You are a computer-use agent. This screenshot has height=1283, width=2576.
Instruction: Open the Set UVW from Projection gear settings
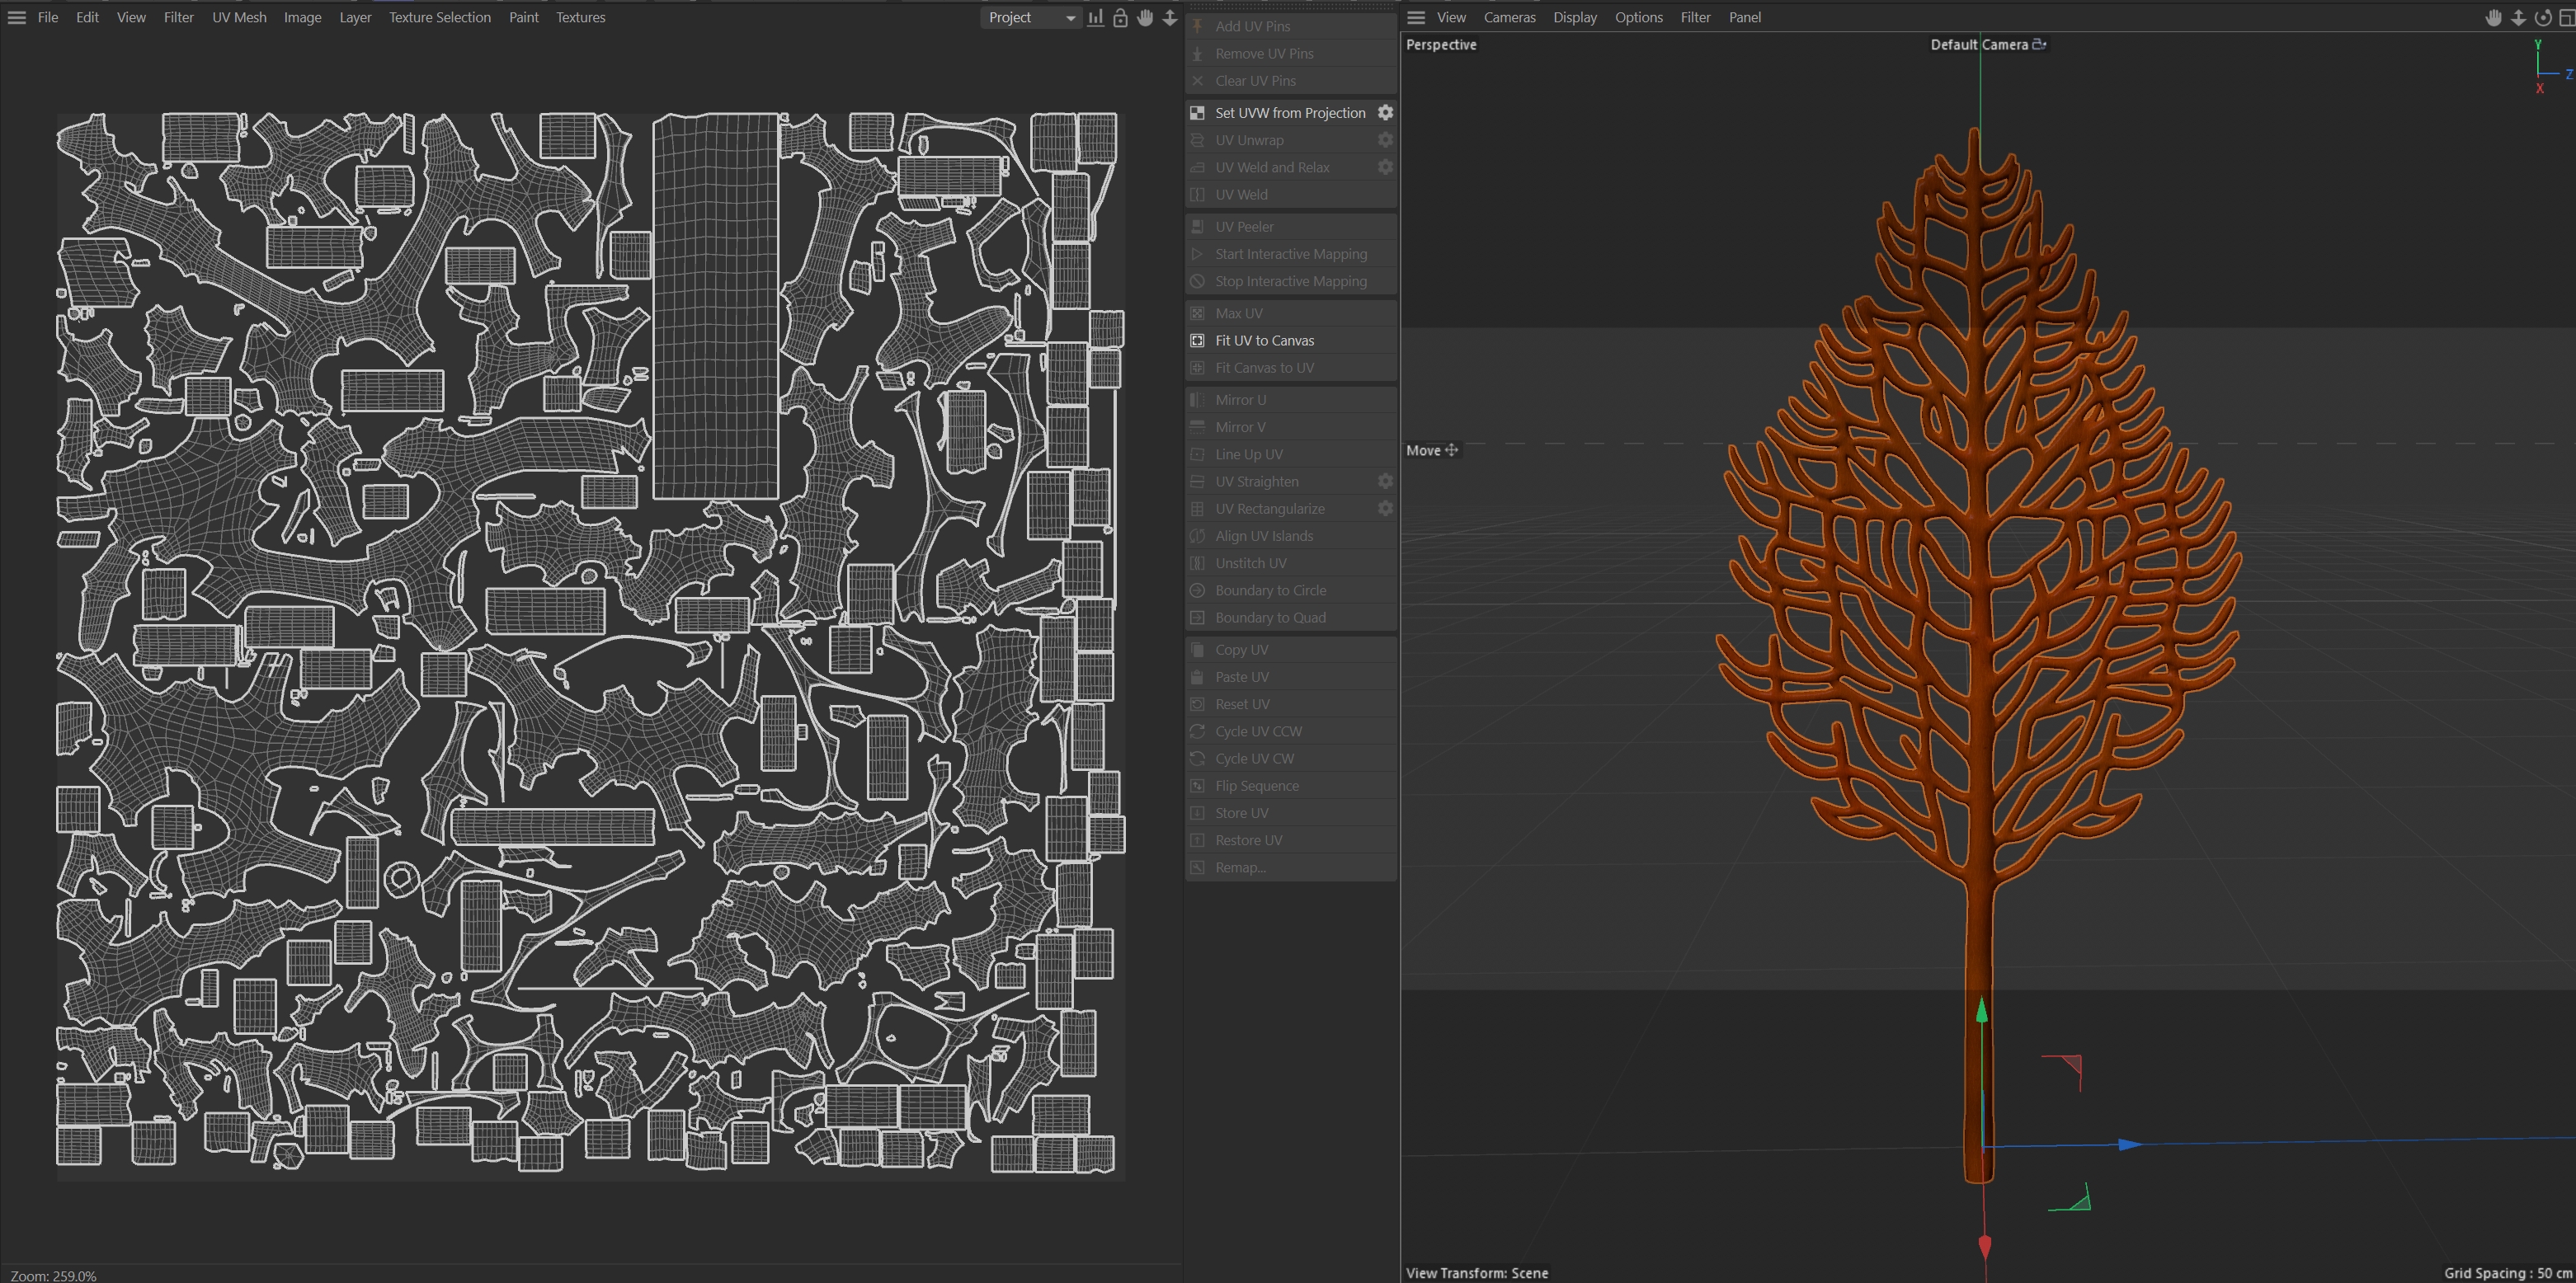coord(1385,113)
